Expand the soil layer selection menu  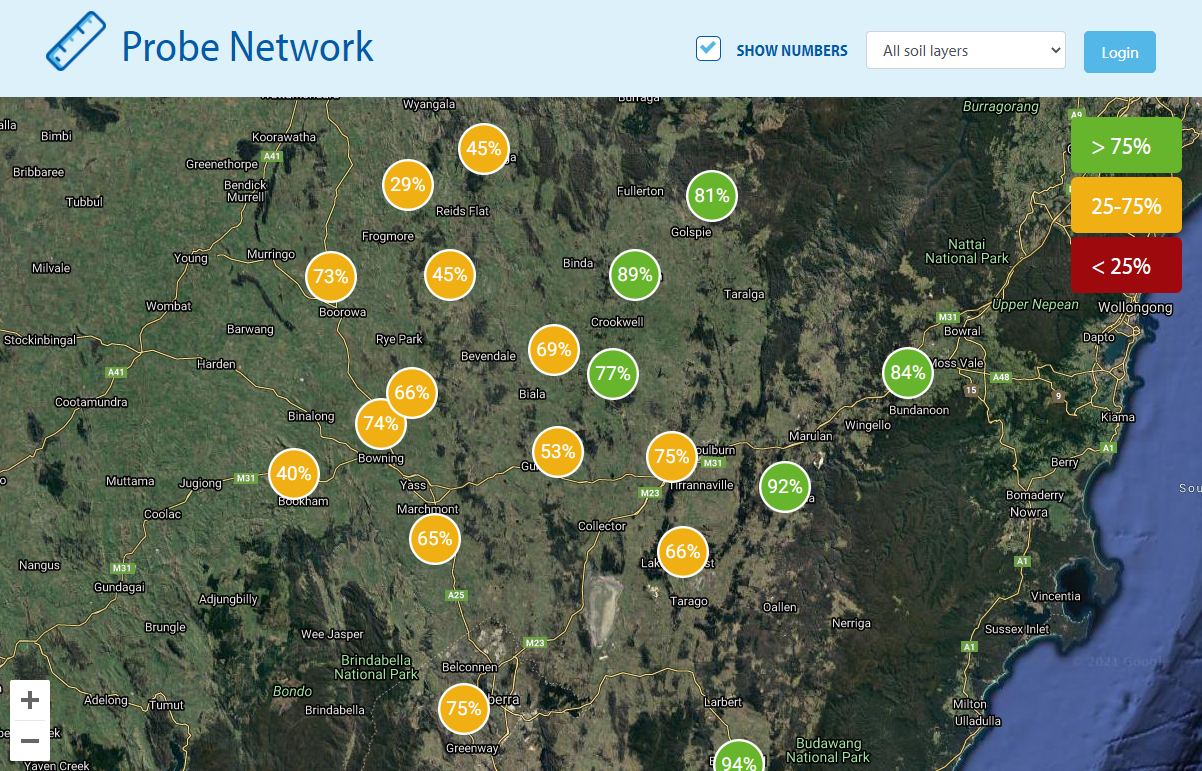click(964, 50)
